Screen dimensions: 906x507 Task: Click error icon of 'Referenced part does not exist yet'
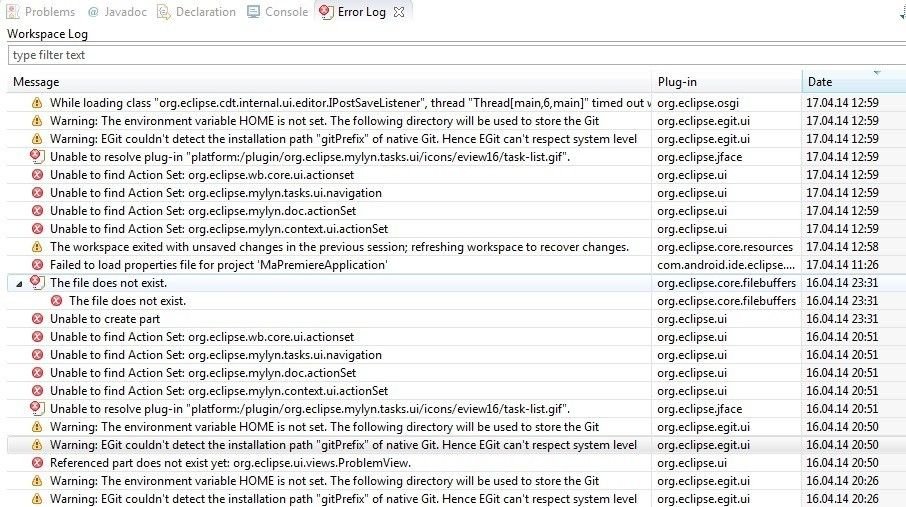(37, 462)
